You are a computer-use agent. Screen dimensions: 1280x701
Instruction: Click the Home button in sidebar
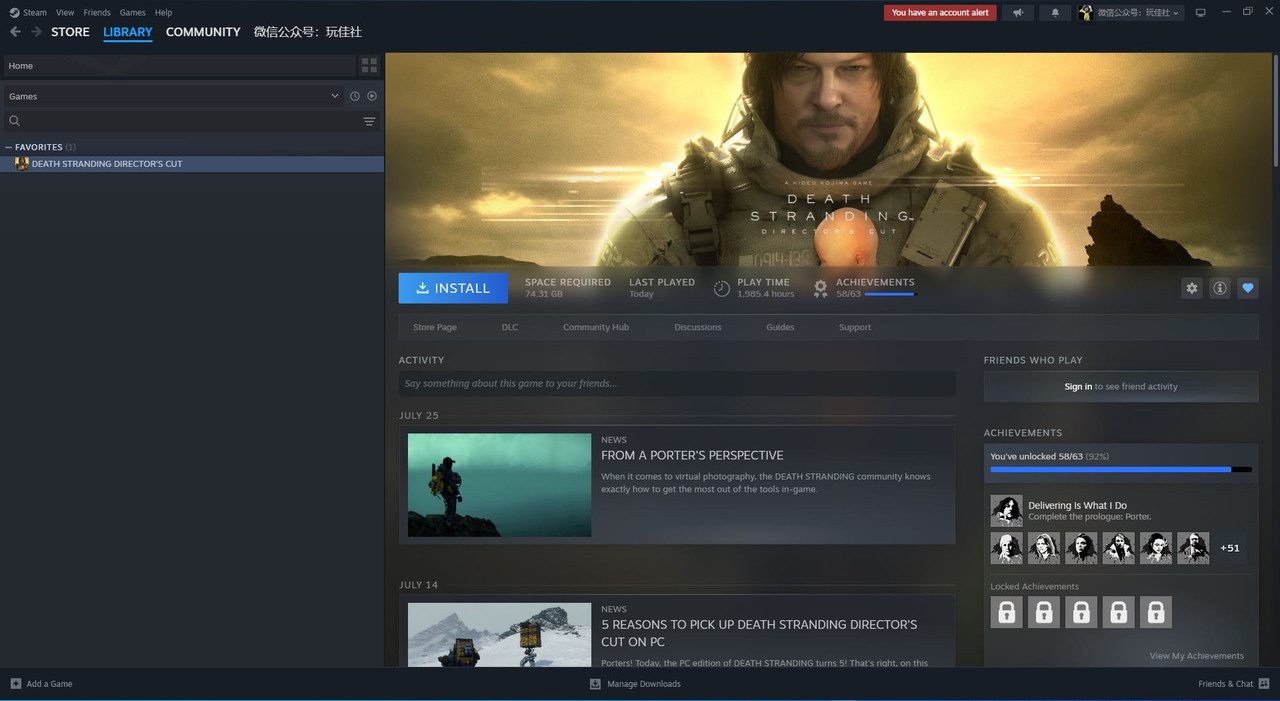coord(179,66)
